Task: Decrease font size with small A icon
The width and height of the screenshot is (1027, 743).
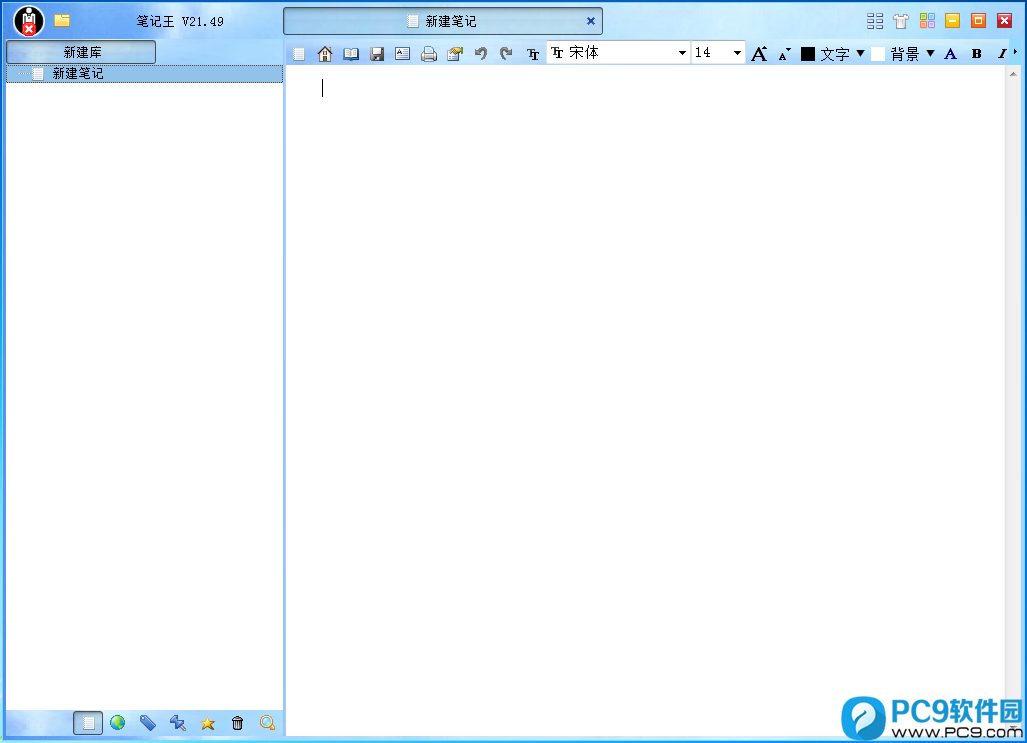Action: pos(784,54)
